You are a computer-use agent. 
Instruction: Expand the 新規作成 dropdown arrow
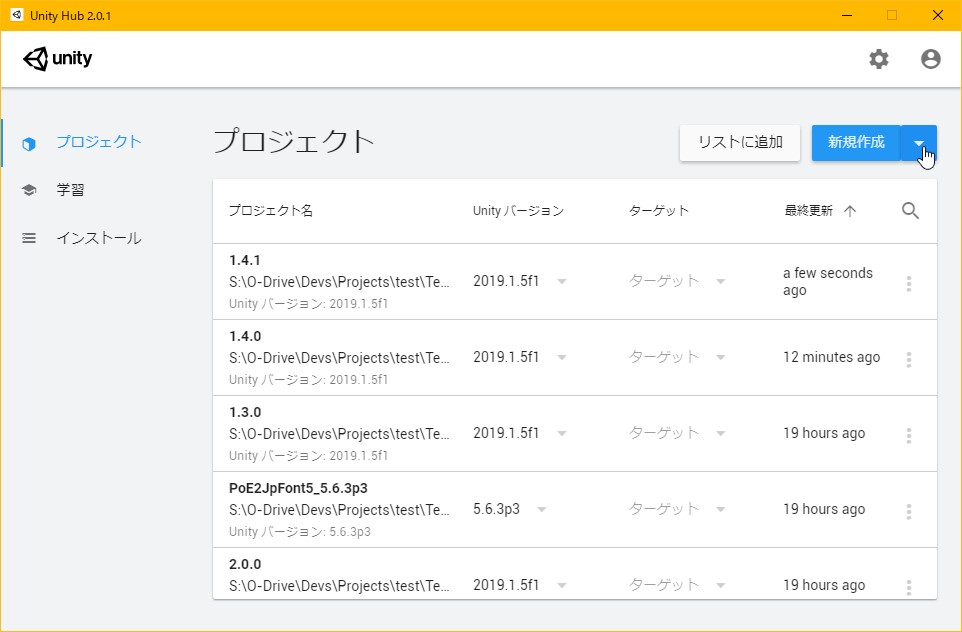tap(918, 143)
